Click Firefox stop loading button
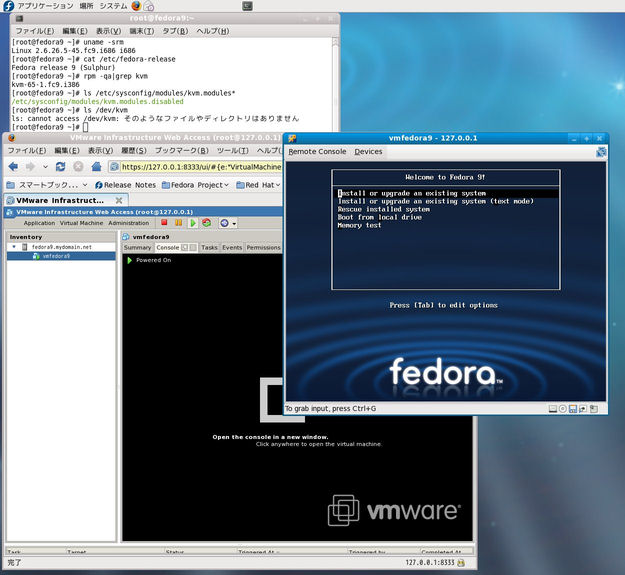Viewport: 625px width, 575px height. [78, 167]
